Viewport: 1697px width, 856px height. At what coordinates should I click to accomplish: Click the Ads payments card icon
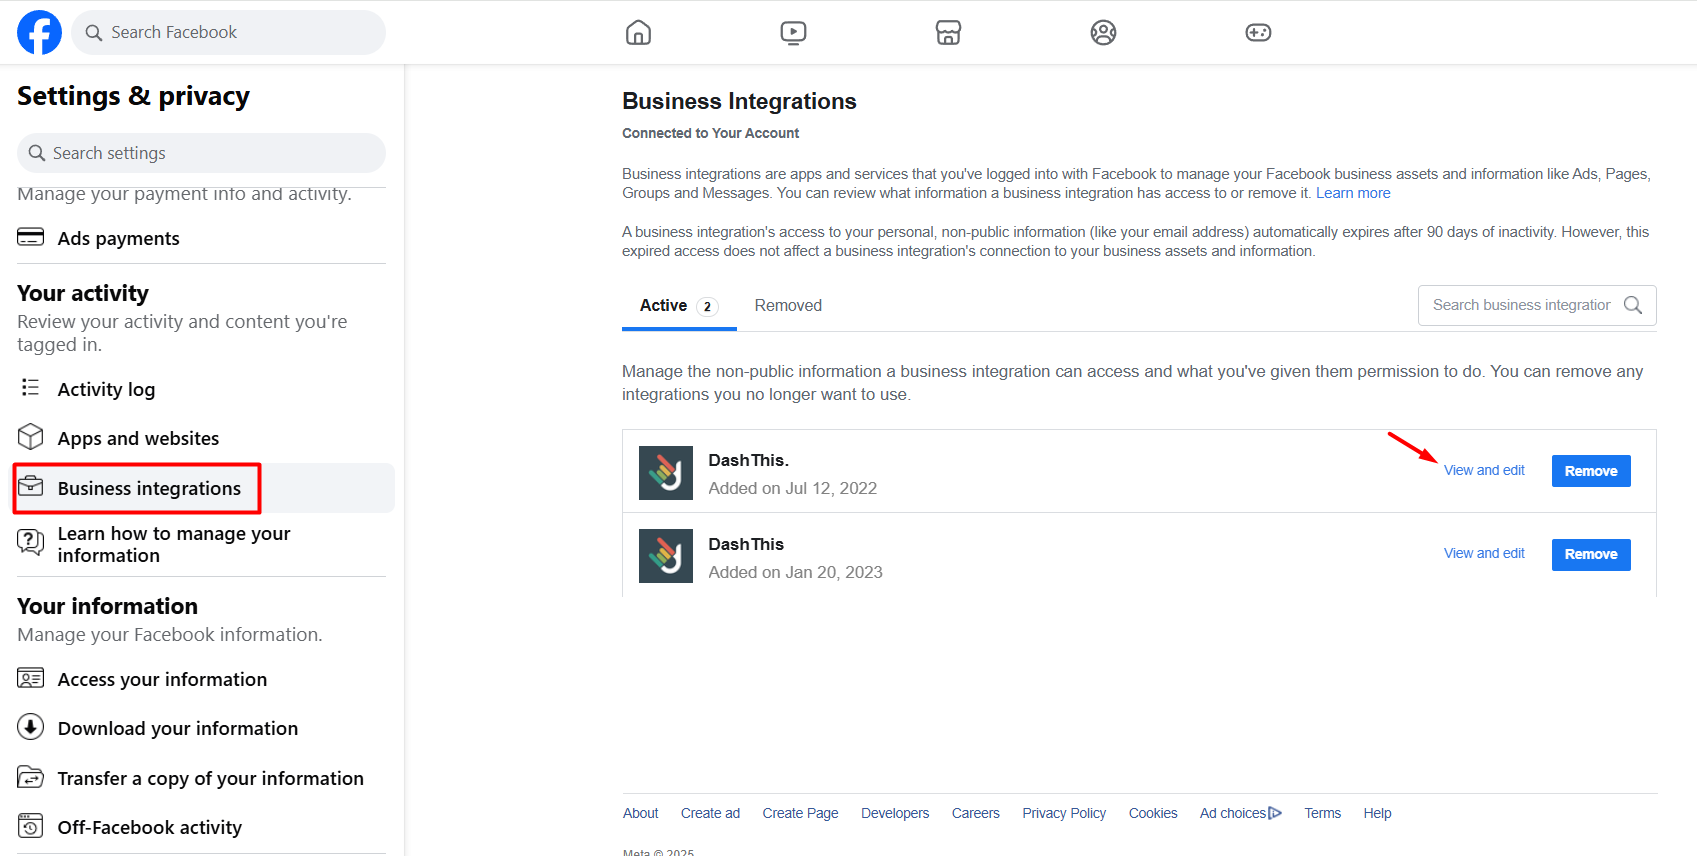point(31,237)
